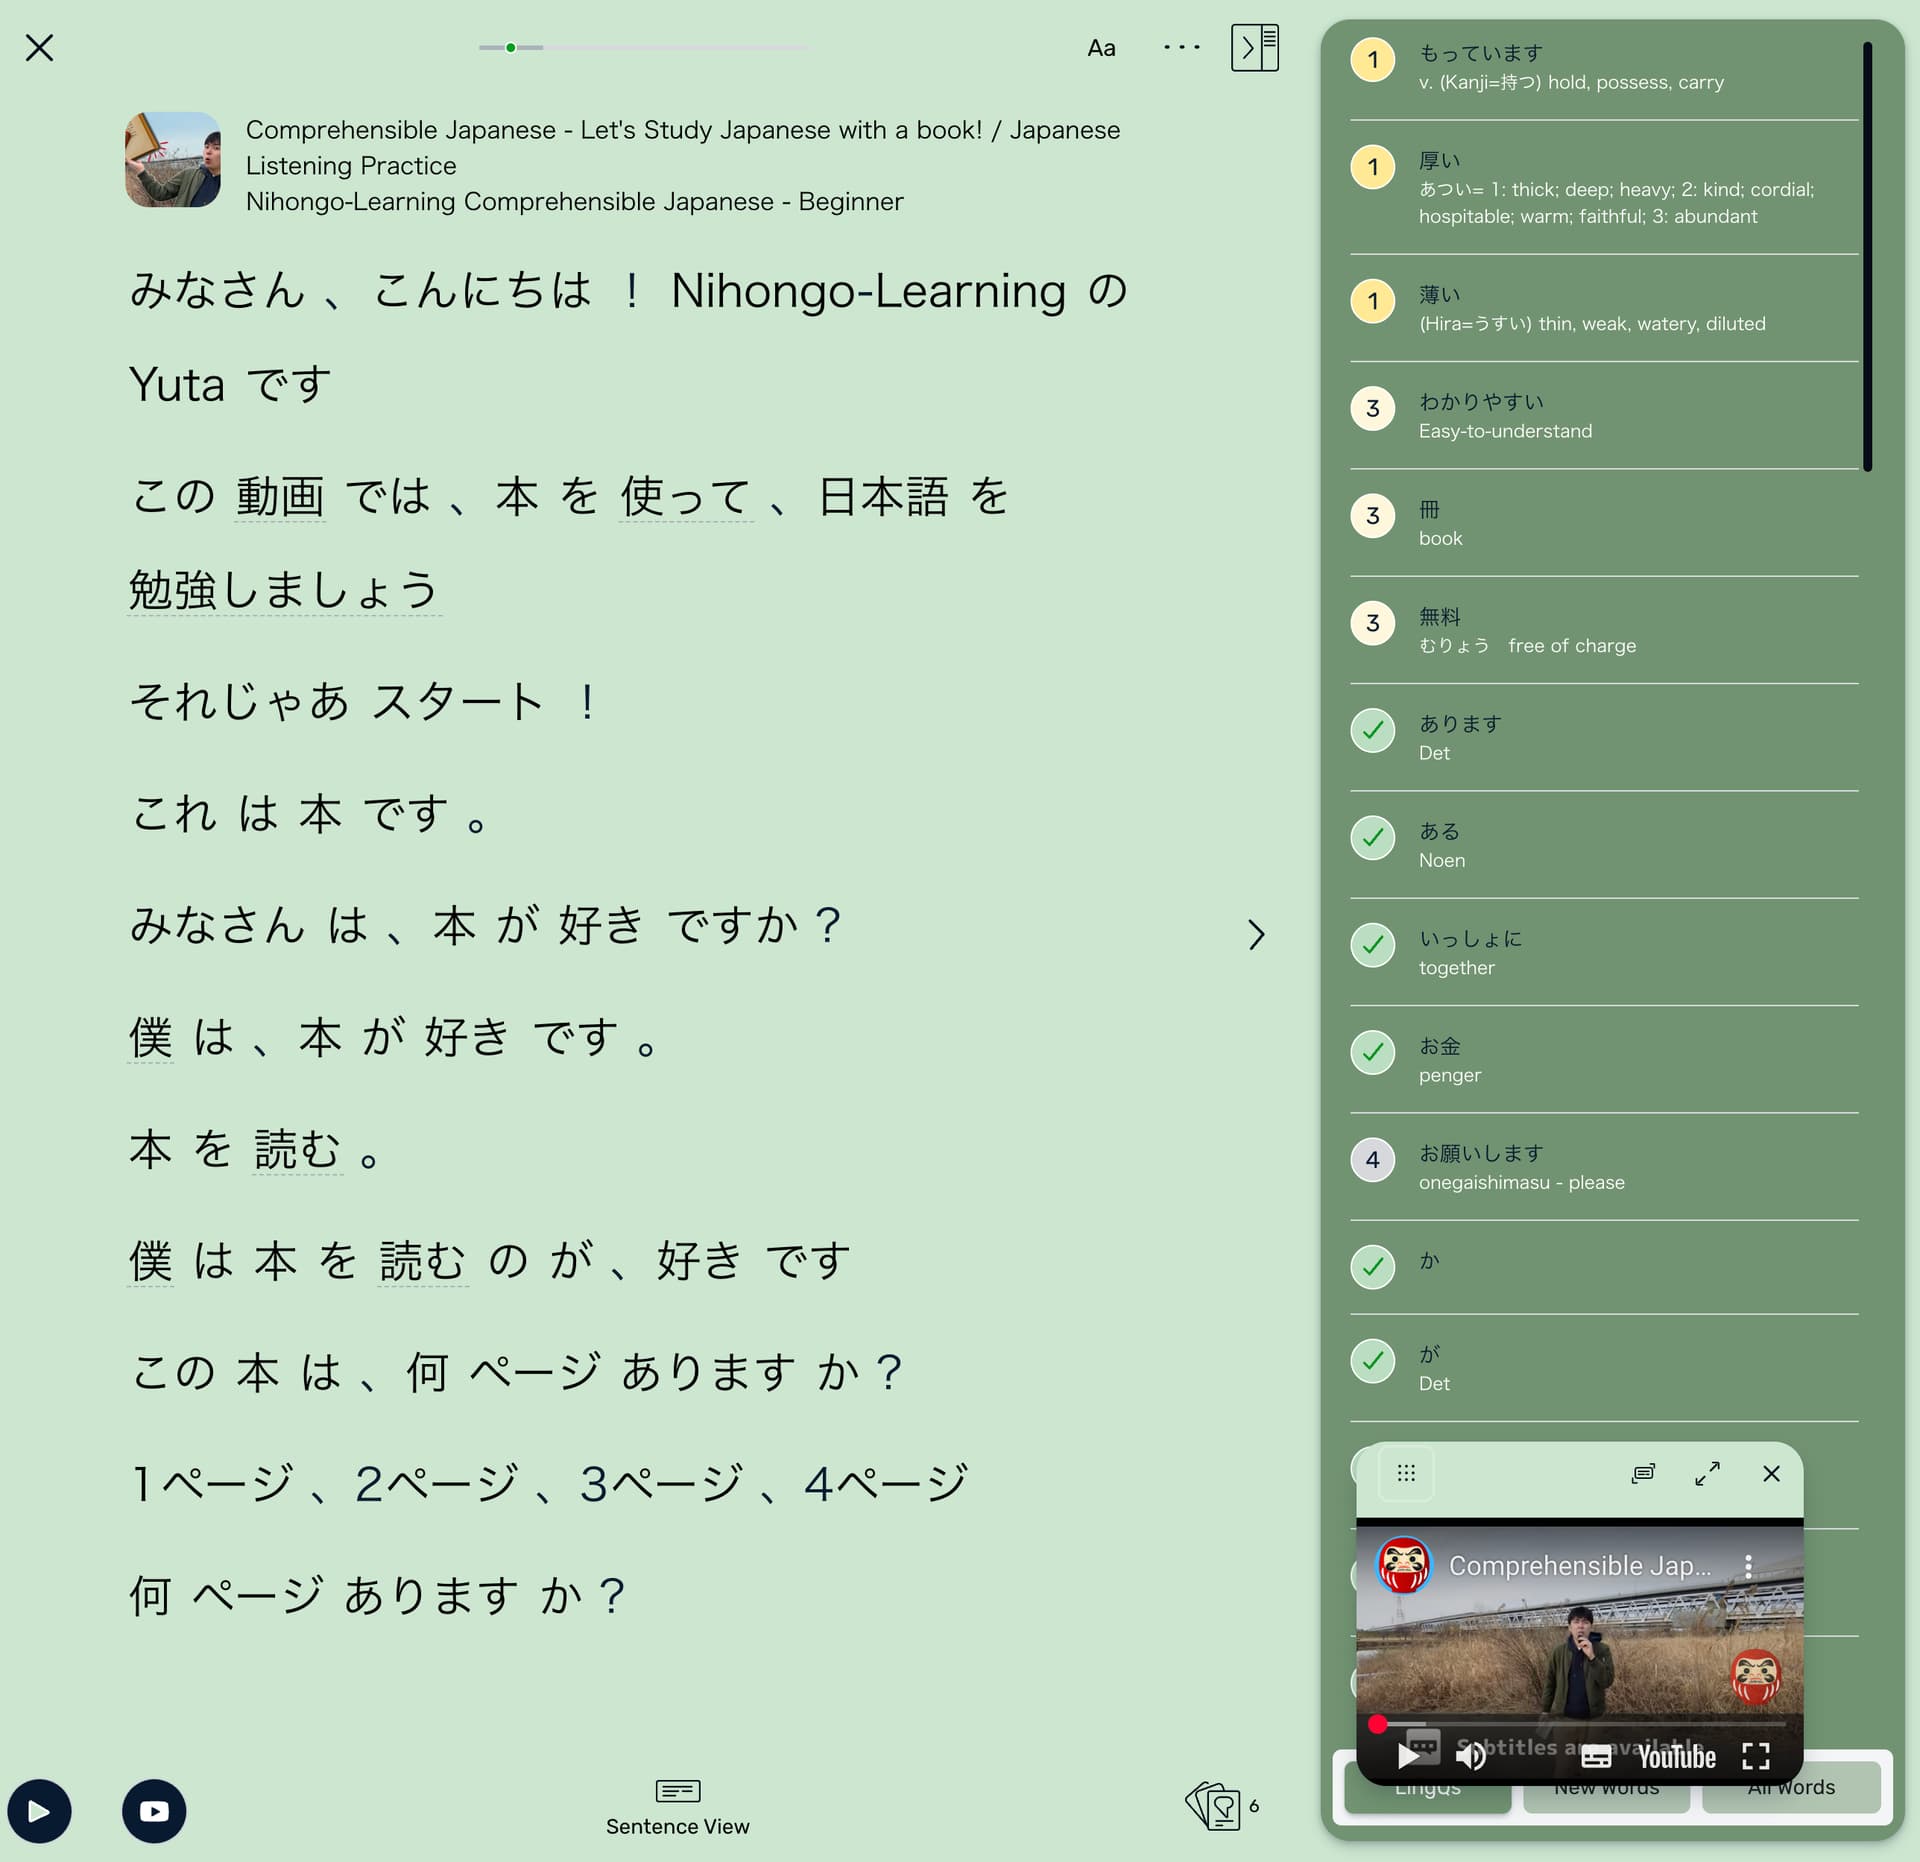Screen dimensions: 1920x1862
Task: Open the YouTube video button at bottom left
Action: point(154,1811)
